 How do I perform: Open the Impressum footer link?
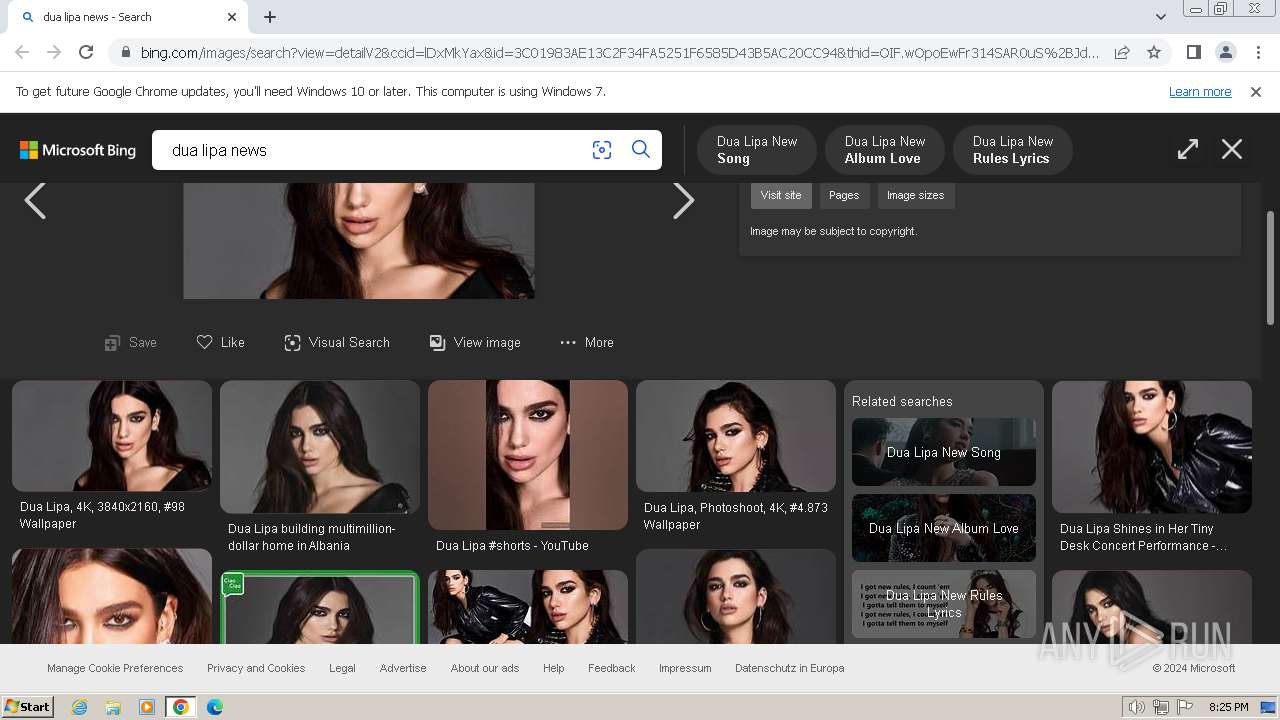tap(685, 668)
